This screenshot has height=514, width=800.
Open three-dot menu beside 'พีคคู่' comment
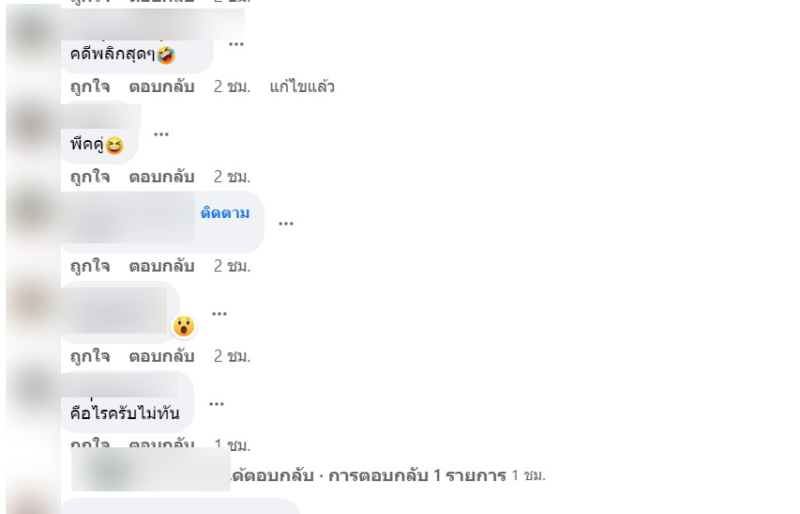tap(161, 134)
